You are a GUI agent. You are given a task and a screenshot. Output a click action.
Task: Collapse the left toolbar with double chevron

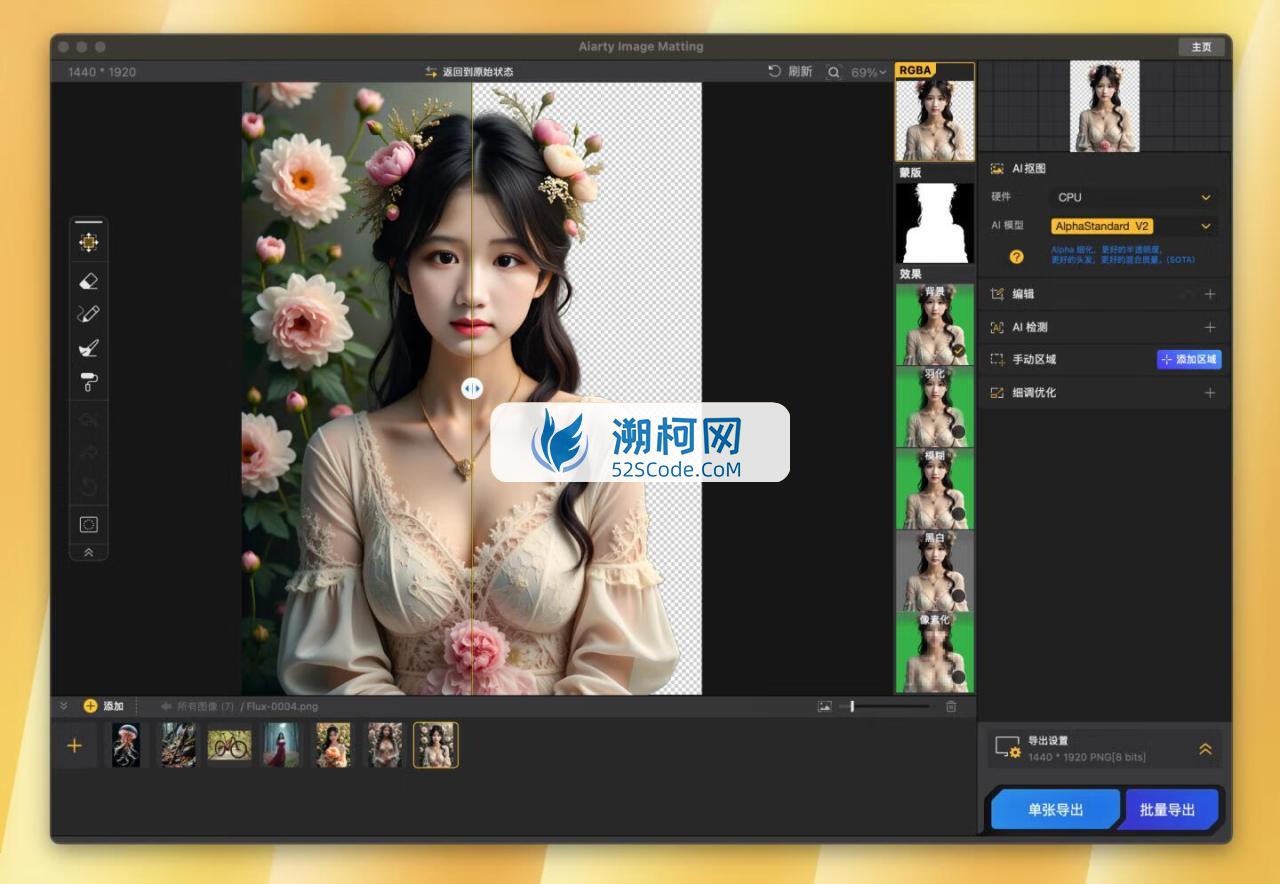point(89,552)
